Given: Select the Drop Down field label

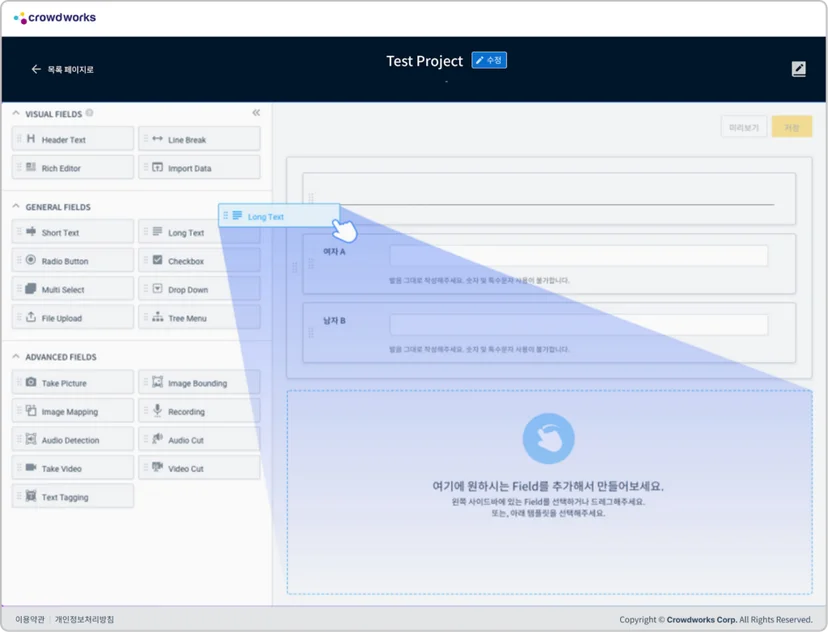Looking at the screenshot, I should coord(188,290).
